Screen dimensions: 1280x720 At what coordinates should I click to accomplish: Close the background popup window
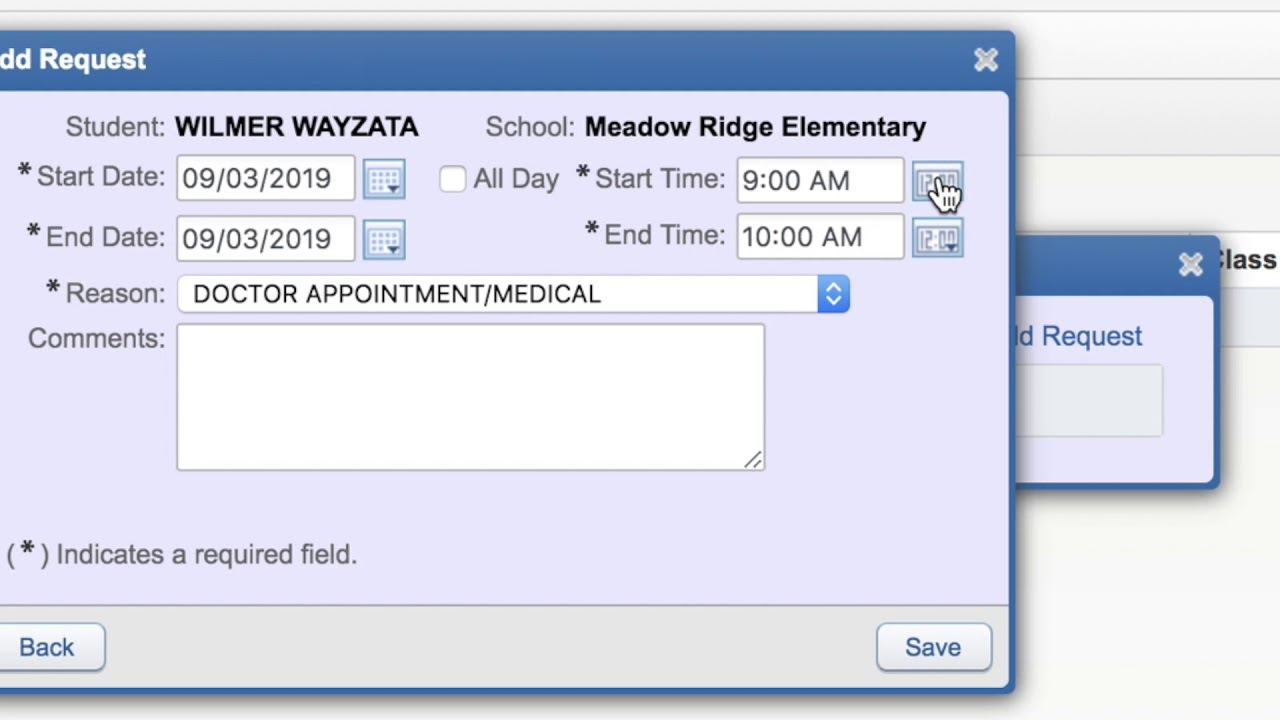click(1190, 265)
